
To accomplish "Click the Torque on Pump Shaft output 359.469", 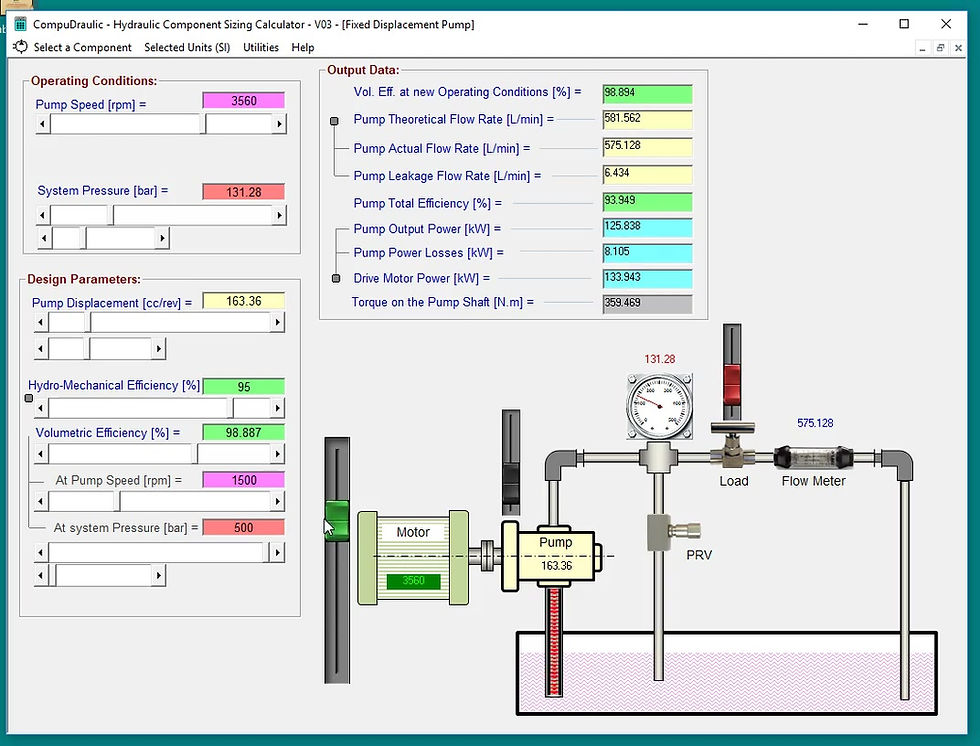I will [x=648, y=304].
